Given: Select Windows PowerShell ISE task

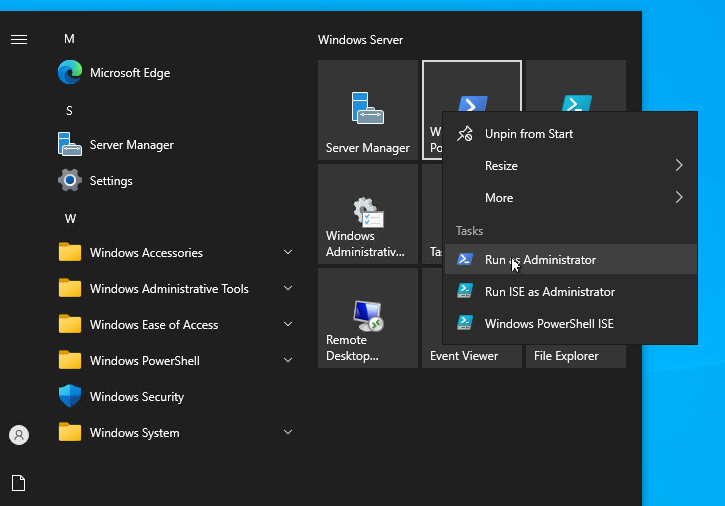Looking at the screenshot, I should point(571,323).
